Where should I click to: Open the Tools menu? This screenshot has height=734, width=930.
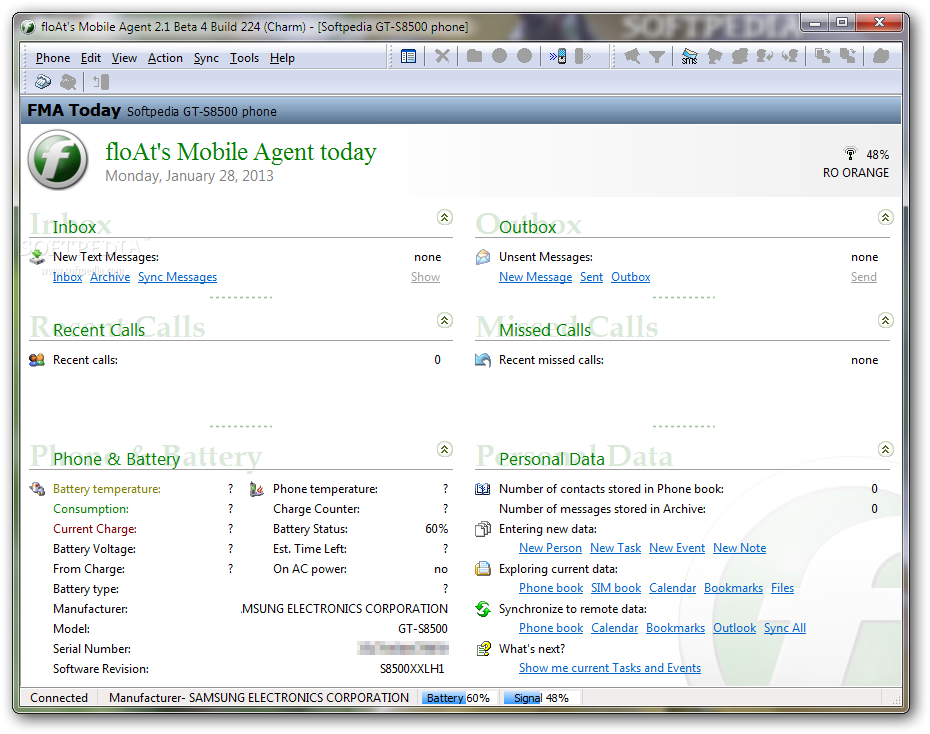click(x=244, y=58)
